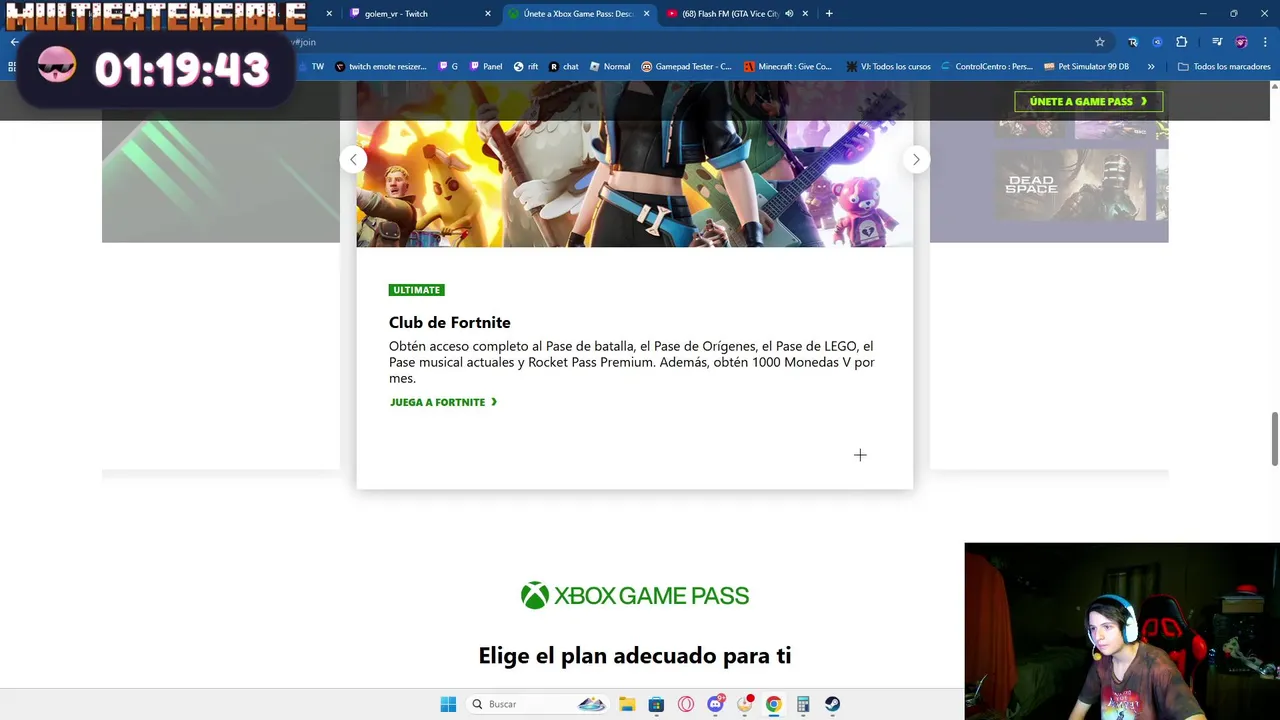This screenshot has height=720, width=1280.
Task: Open the VJ: Todos los cursos bookmark
Action: pyautogui.click(x=888, y=67)
